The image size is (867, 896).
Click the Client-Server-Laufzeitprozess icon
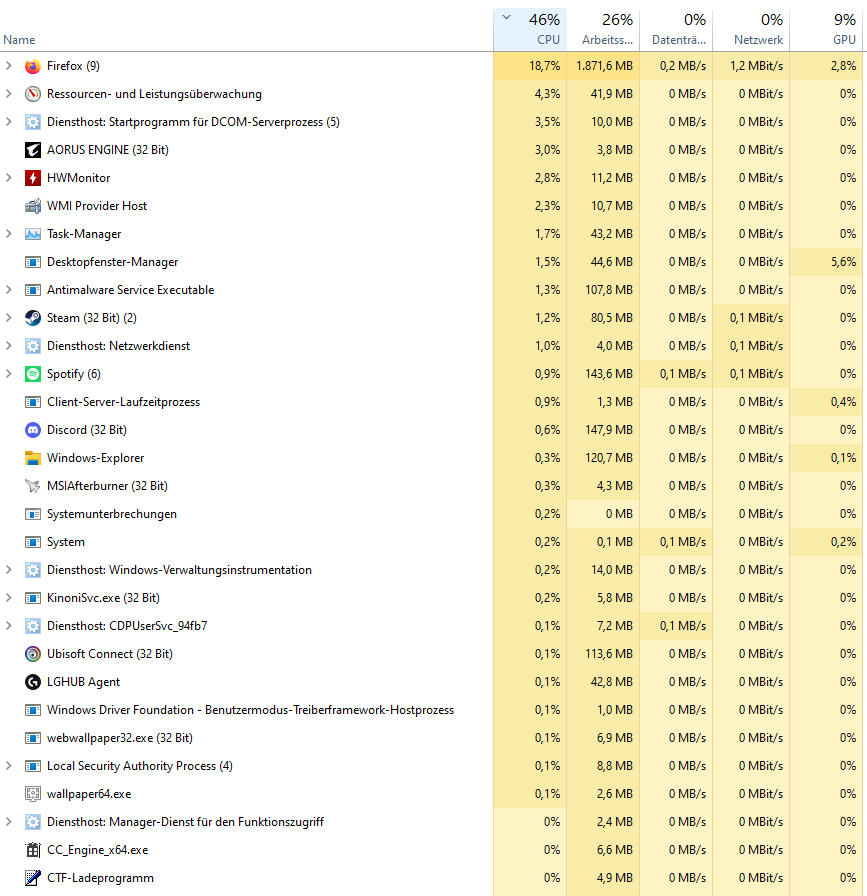33,402
